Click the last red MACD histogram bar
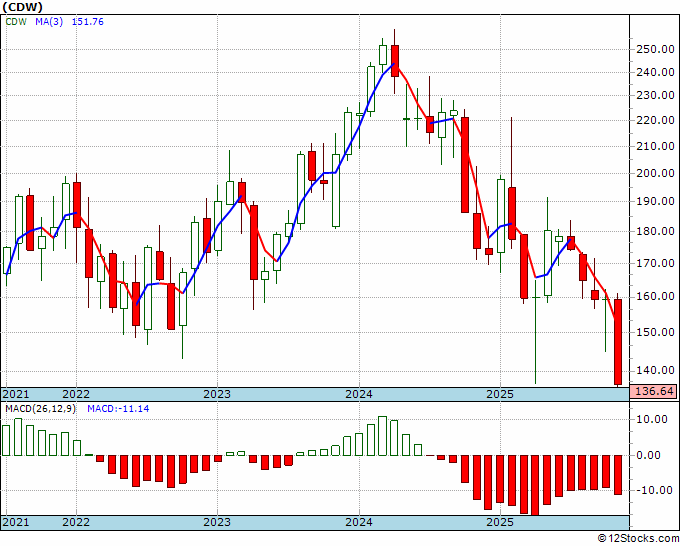680x546 pixels. pyautogui.click(x=618, y=475)
